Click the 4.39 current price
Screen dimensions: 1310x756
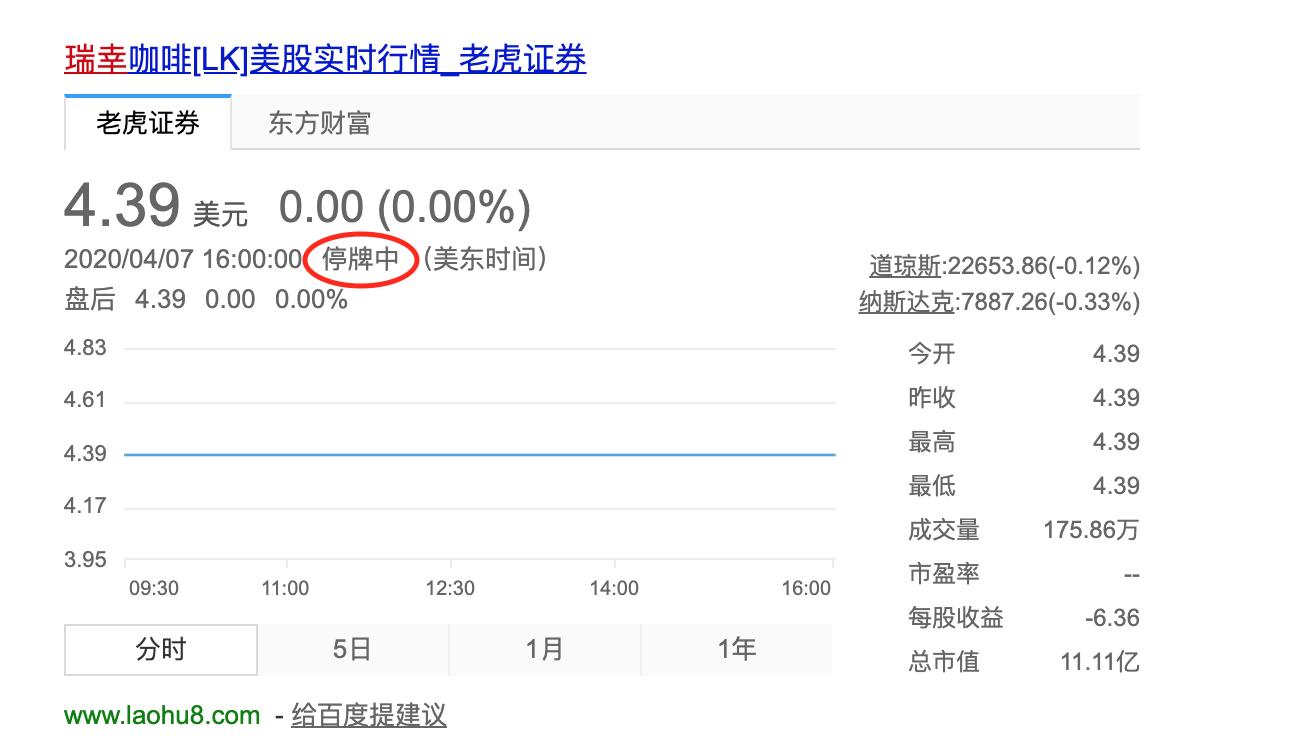coord(122,205)
